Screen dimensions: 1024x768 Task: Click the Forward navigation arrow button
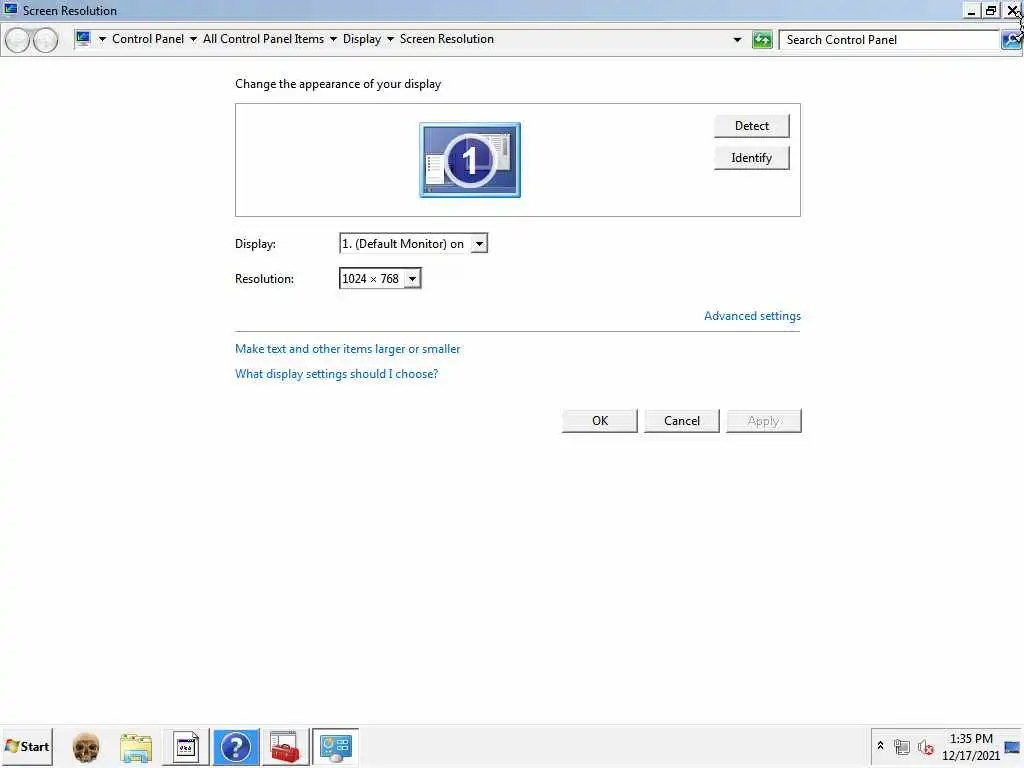tap(45, 40)
